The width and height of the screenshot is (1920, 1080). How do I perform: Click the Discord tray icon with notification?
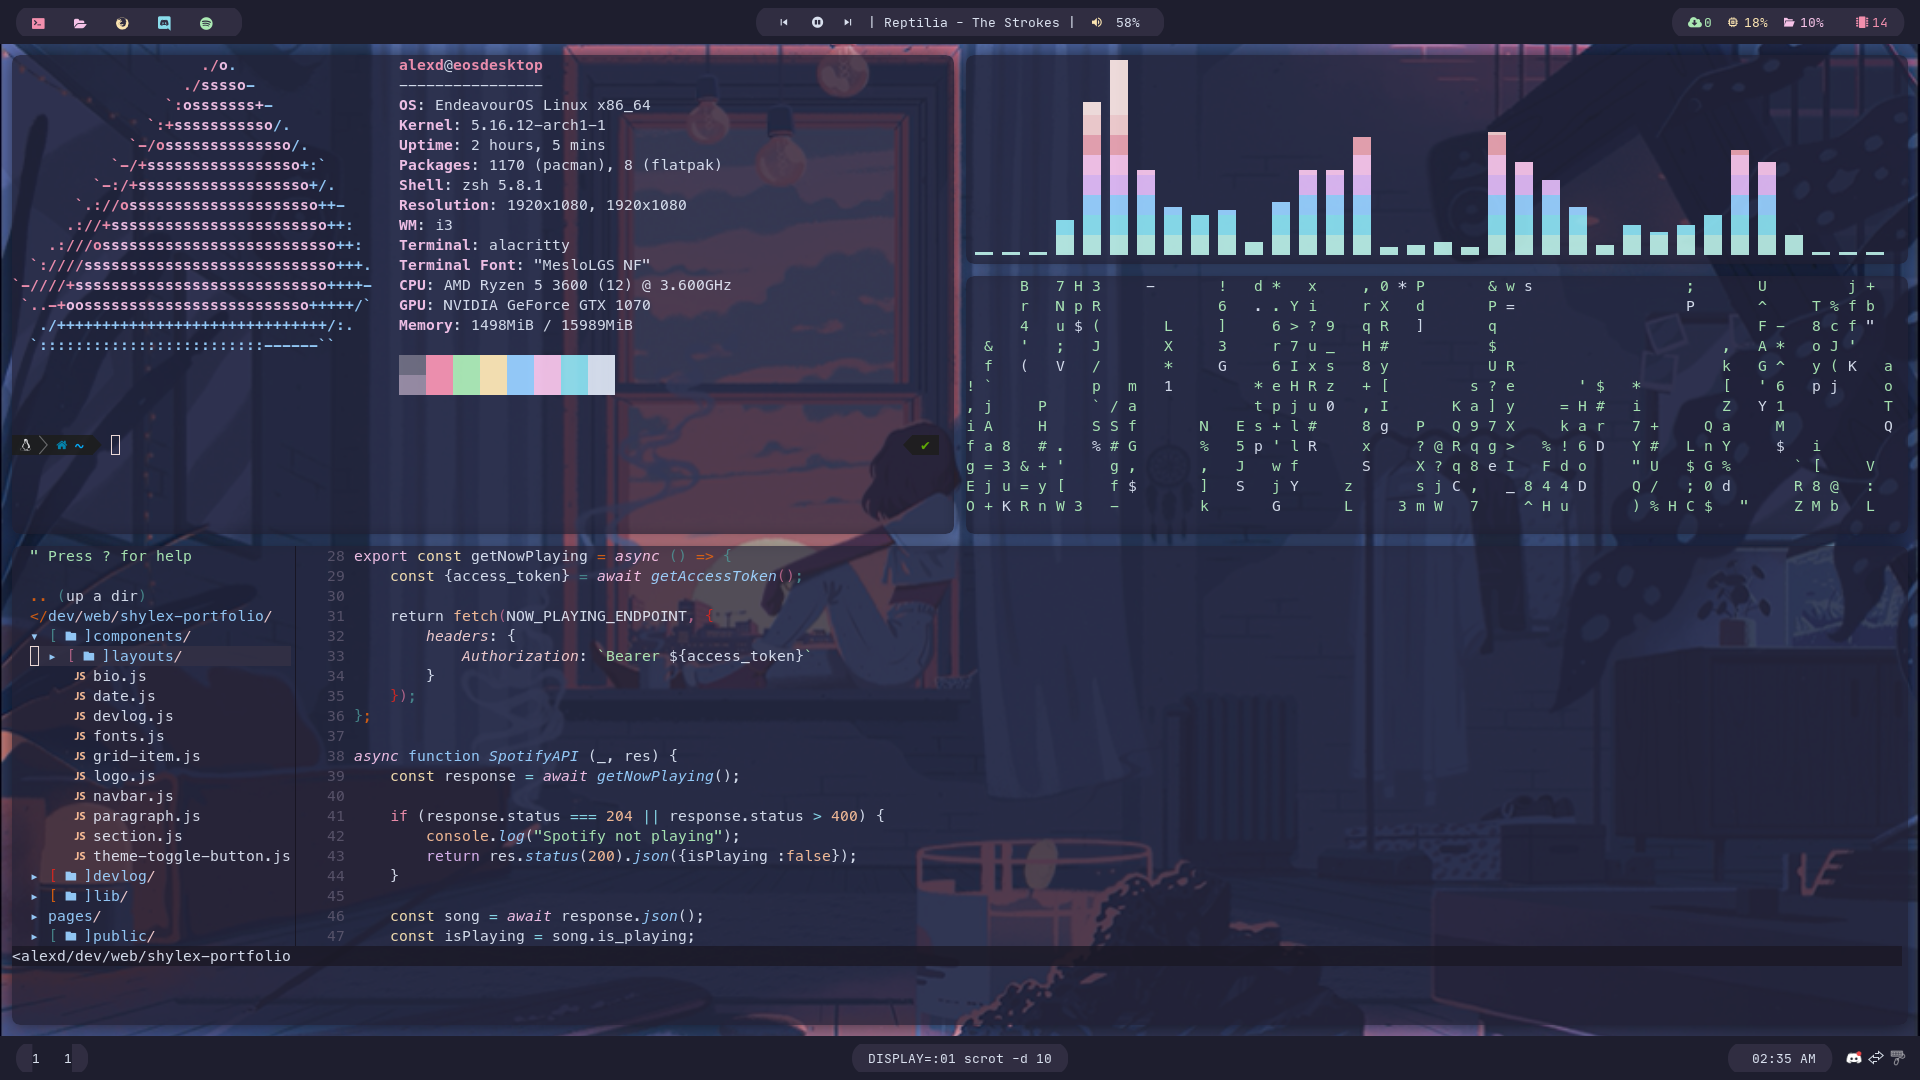[1853, 1058]
